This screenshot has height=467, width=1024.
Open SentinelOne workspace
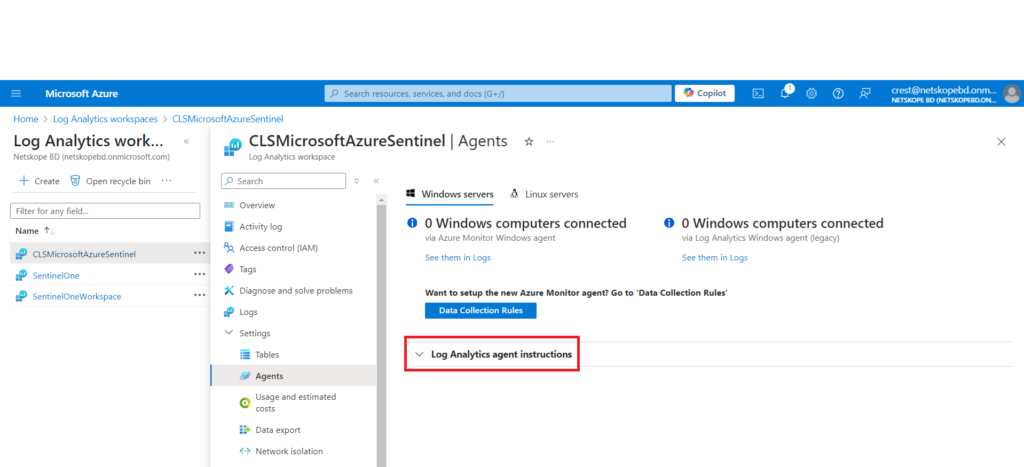(x=56, y=275)
